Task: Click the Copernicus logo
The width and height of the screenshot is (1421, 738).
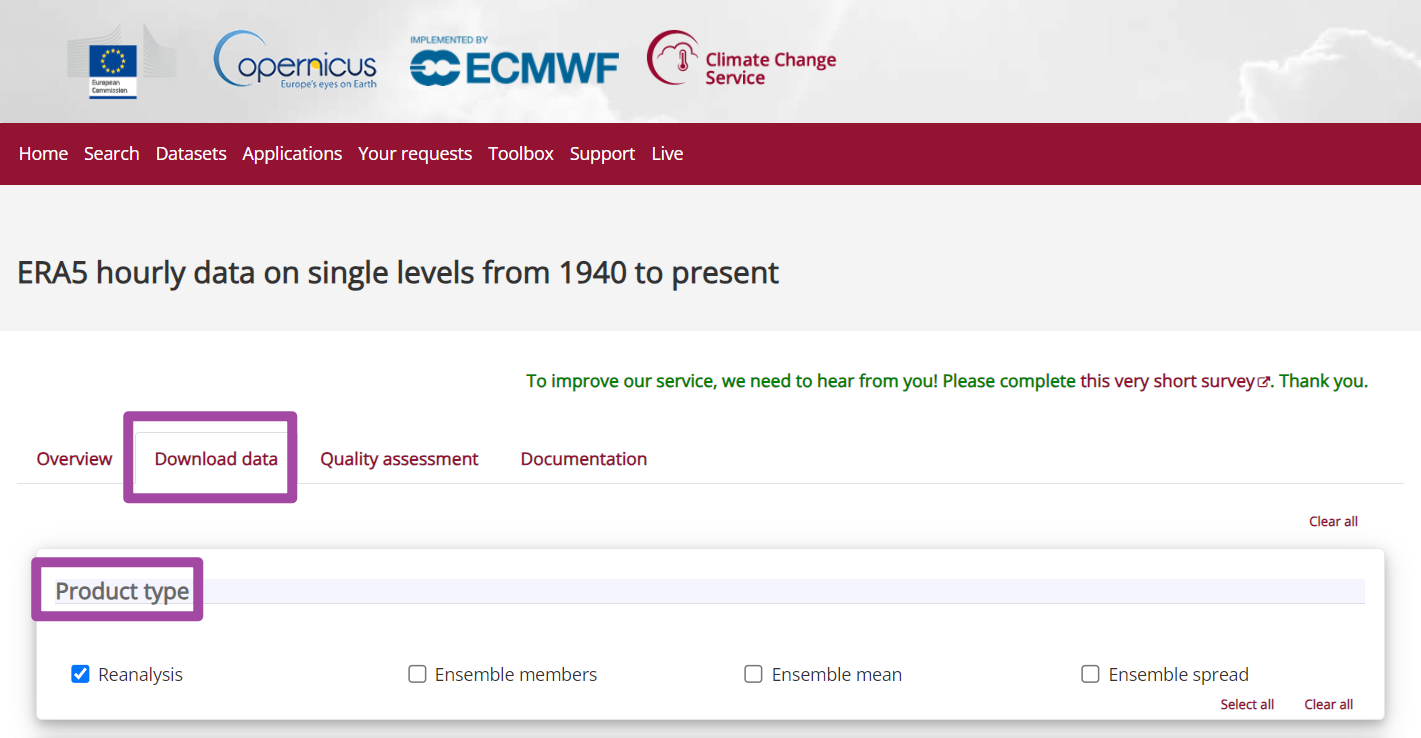Action: [x=295, y=60]
